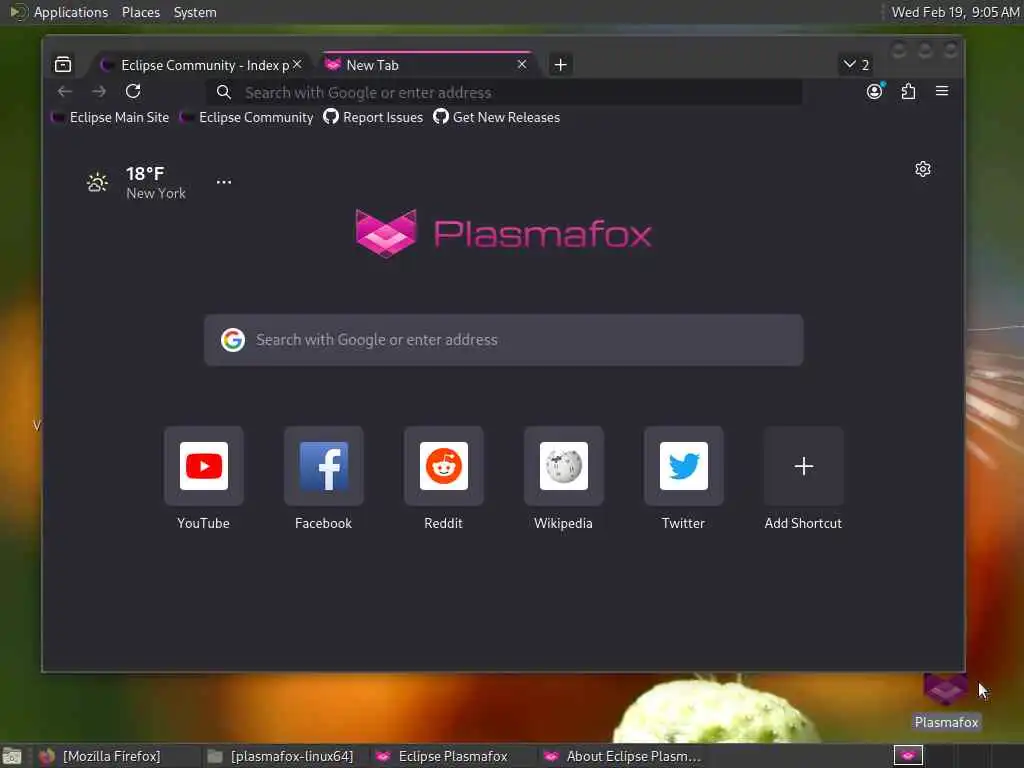Click the workspace switcher in taskbar
The height and width of the screenshot is (768, 1024).
click(x=908, y=756)
